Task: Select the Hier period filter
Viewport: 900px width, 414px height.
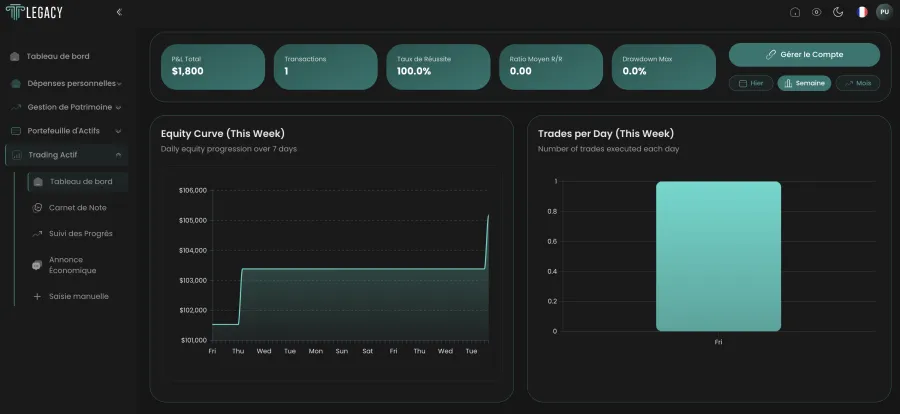Action: point(751,83)
